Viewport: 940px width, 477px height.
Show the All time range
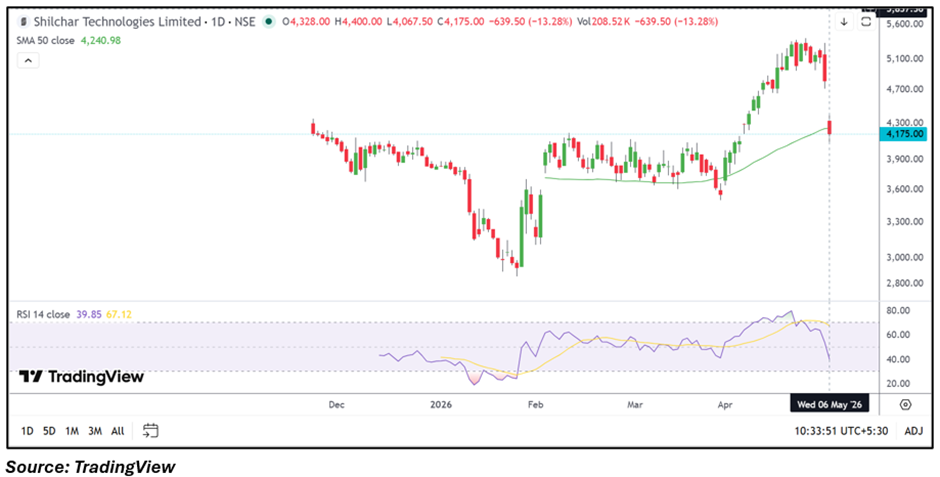point(118,431)
